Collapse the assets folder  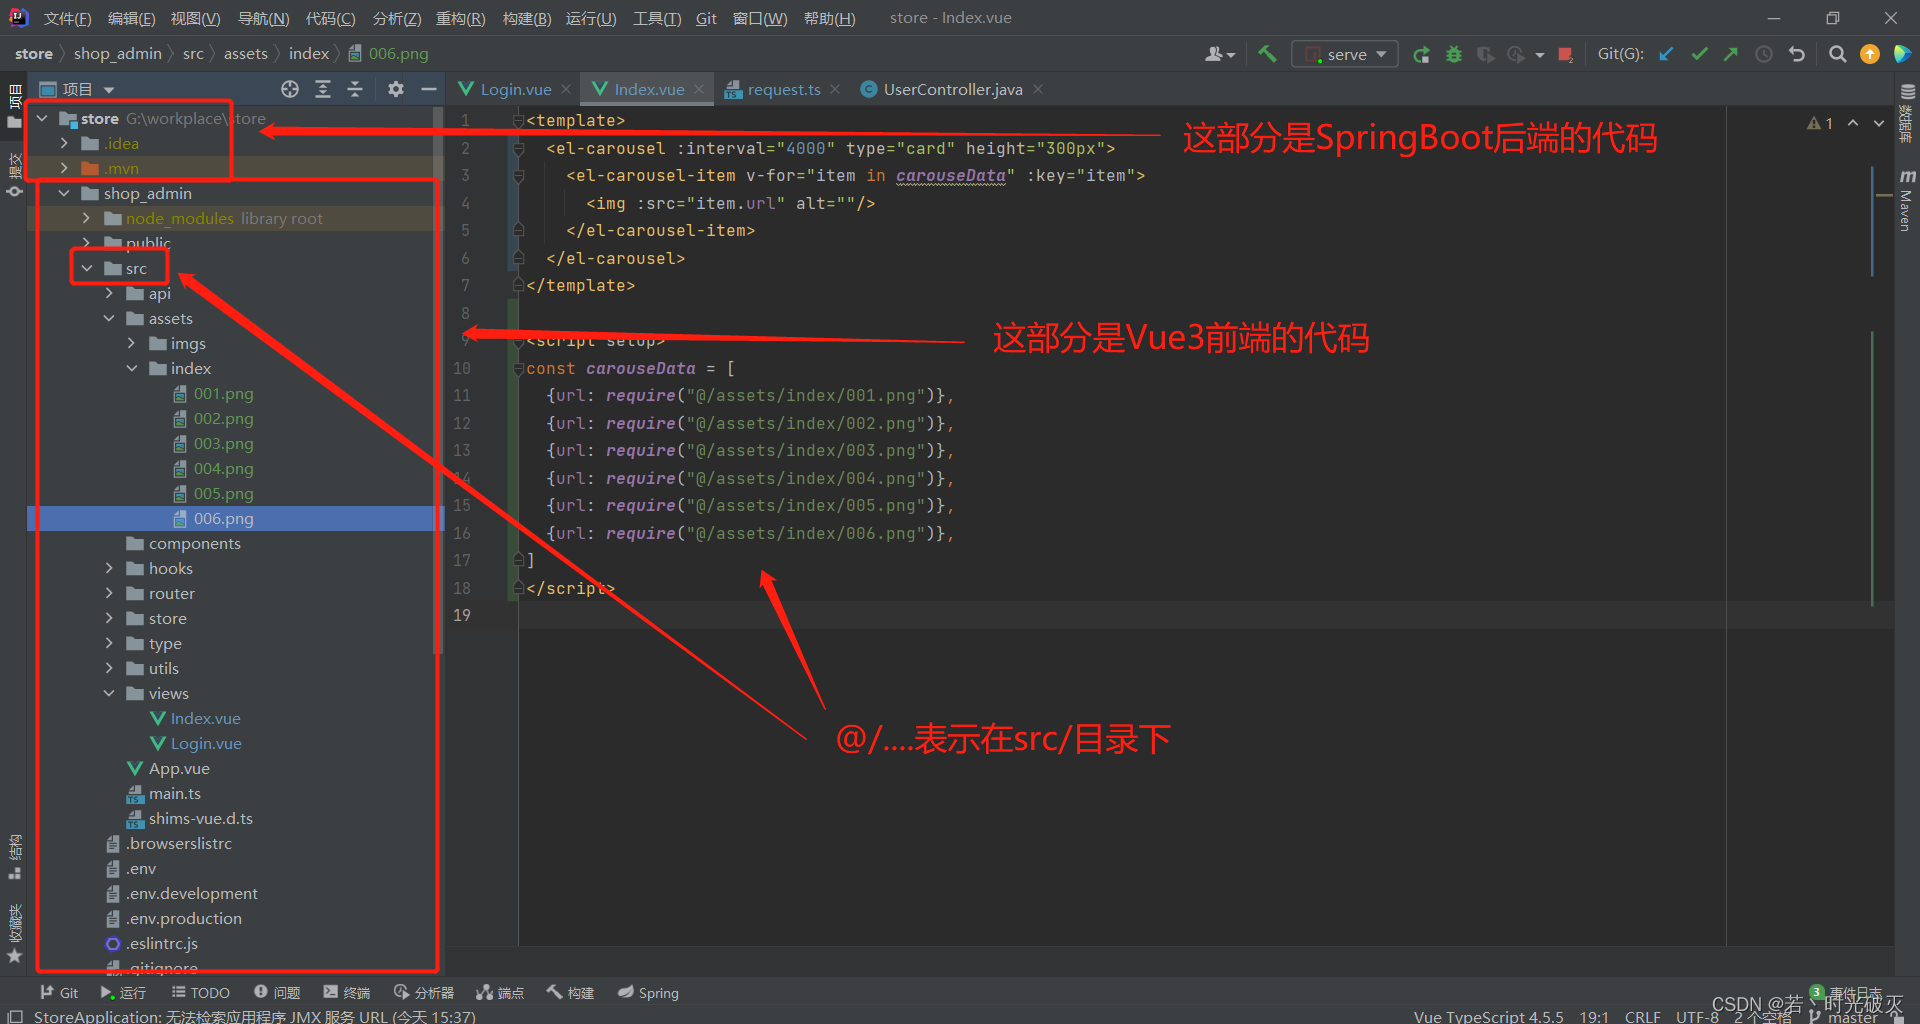[x=109, y=318]
